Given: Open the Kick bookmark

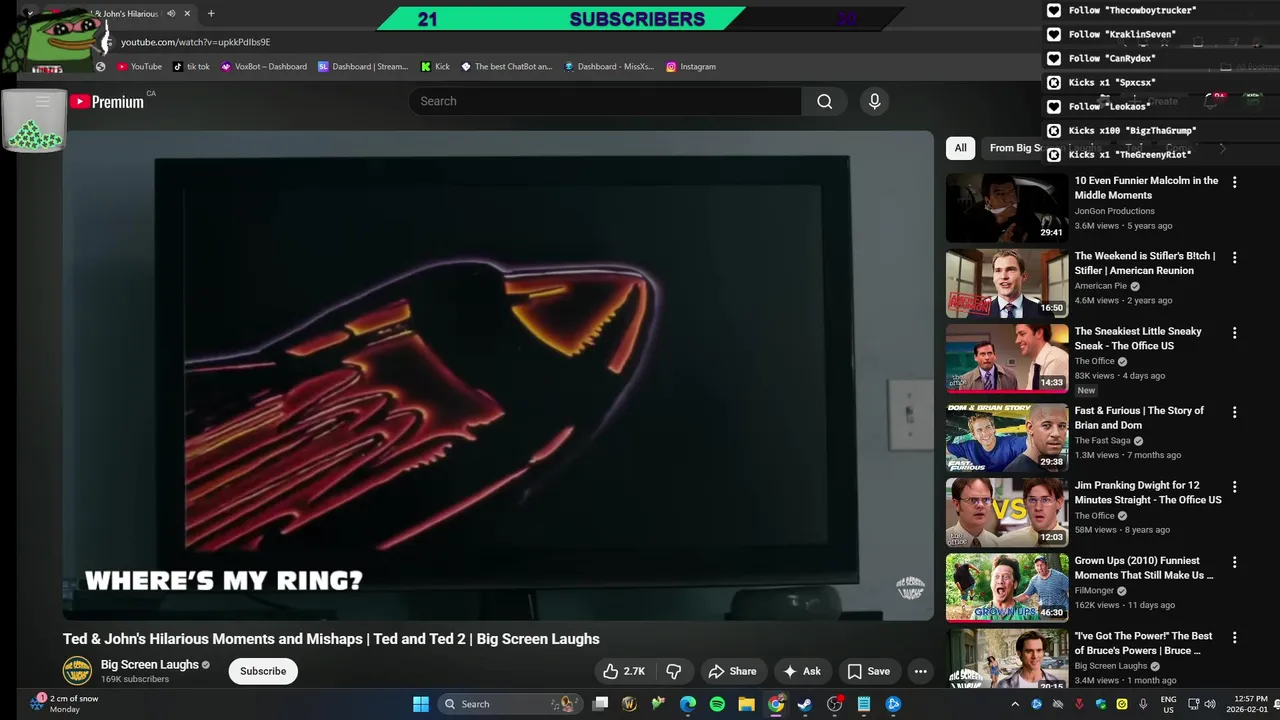Looking at the screenshot, I should click(435, 66).
